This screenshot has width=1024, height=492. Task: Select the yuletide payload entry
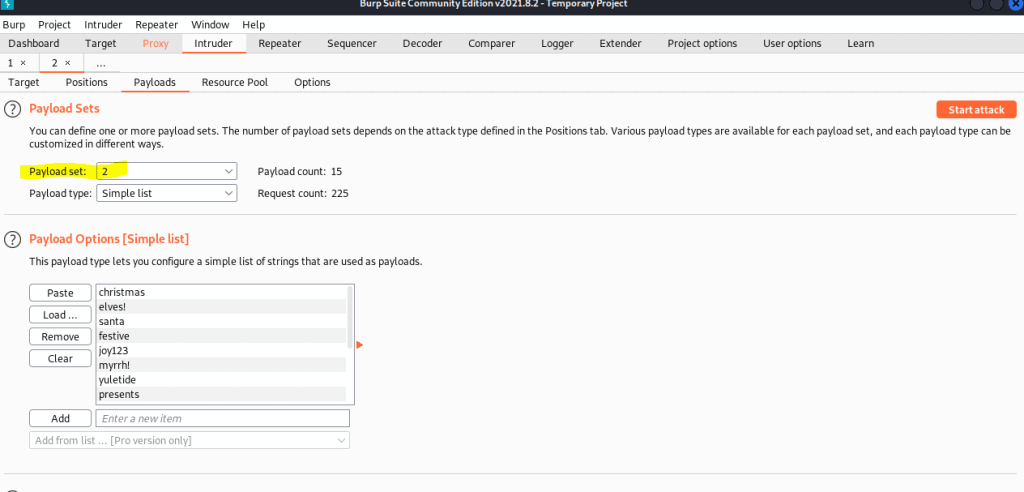click(221, 380)
